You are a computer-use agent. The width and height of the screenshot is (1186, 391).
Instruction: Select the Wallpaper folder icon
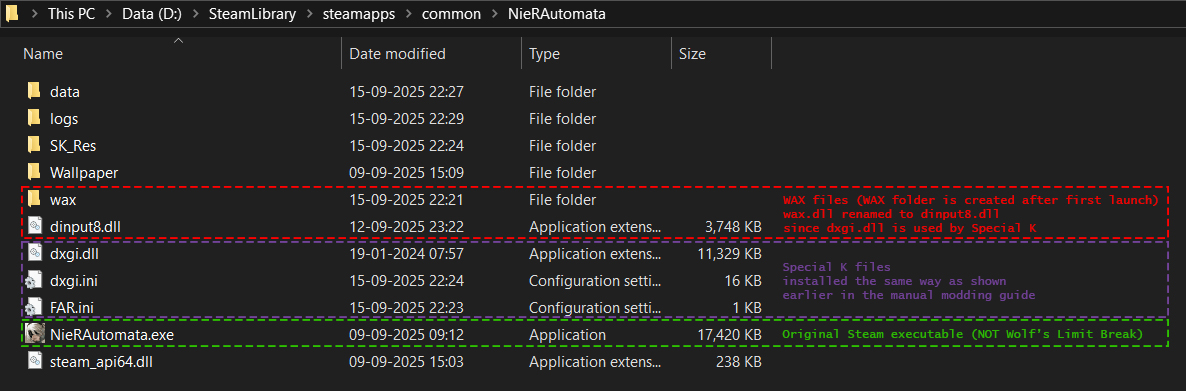(33, 172)
